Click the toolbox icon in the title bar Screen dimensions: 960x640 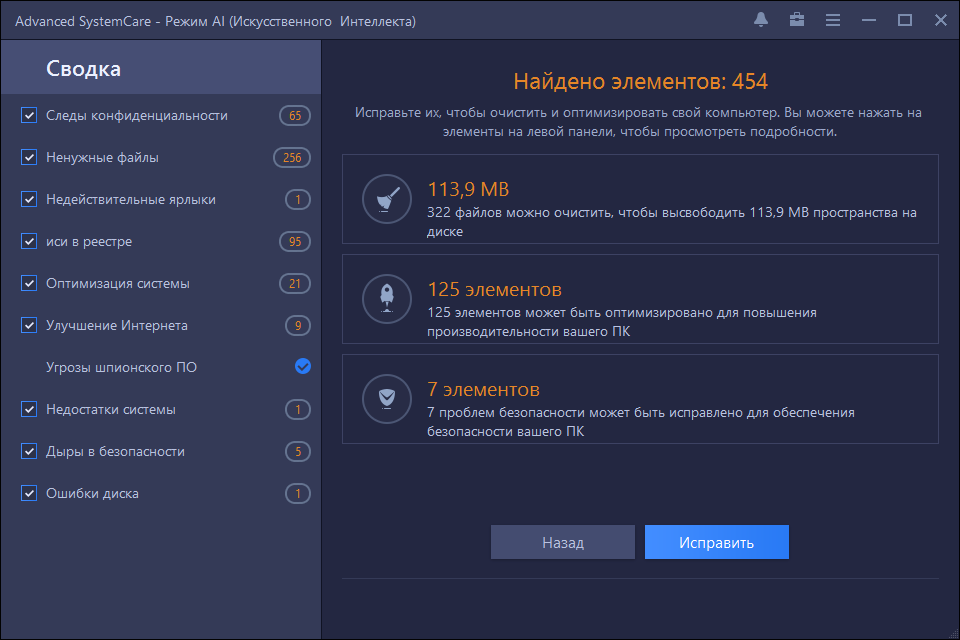point(796,19)
